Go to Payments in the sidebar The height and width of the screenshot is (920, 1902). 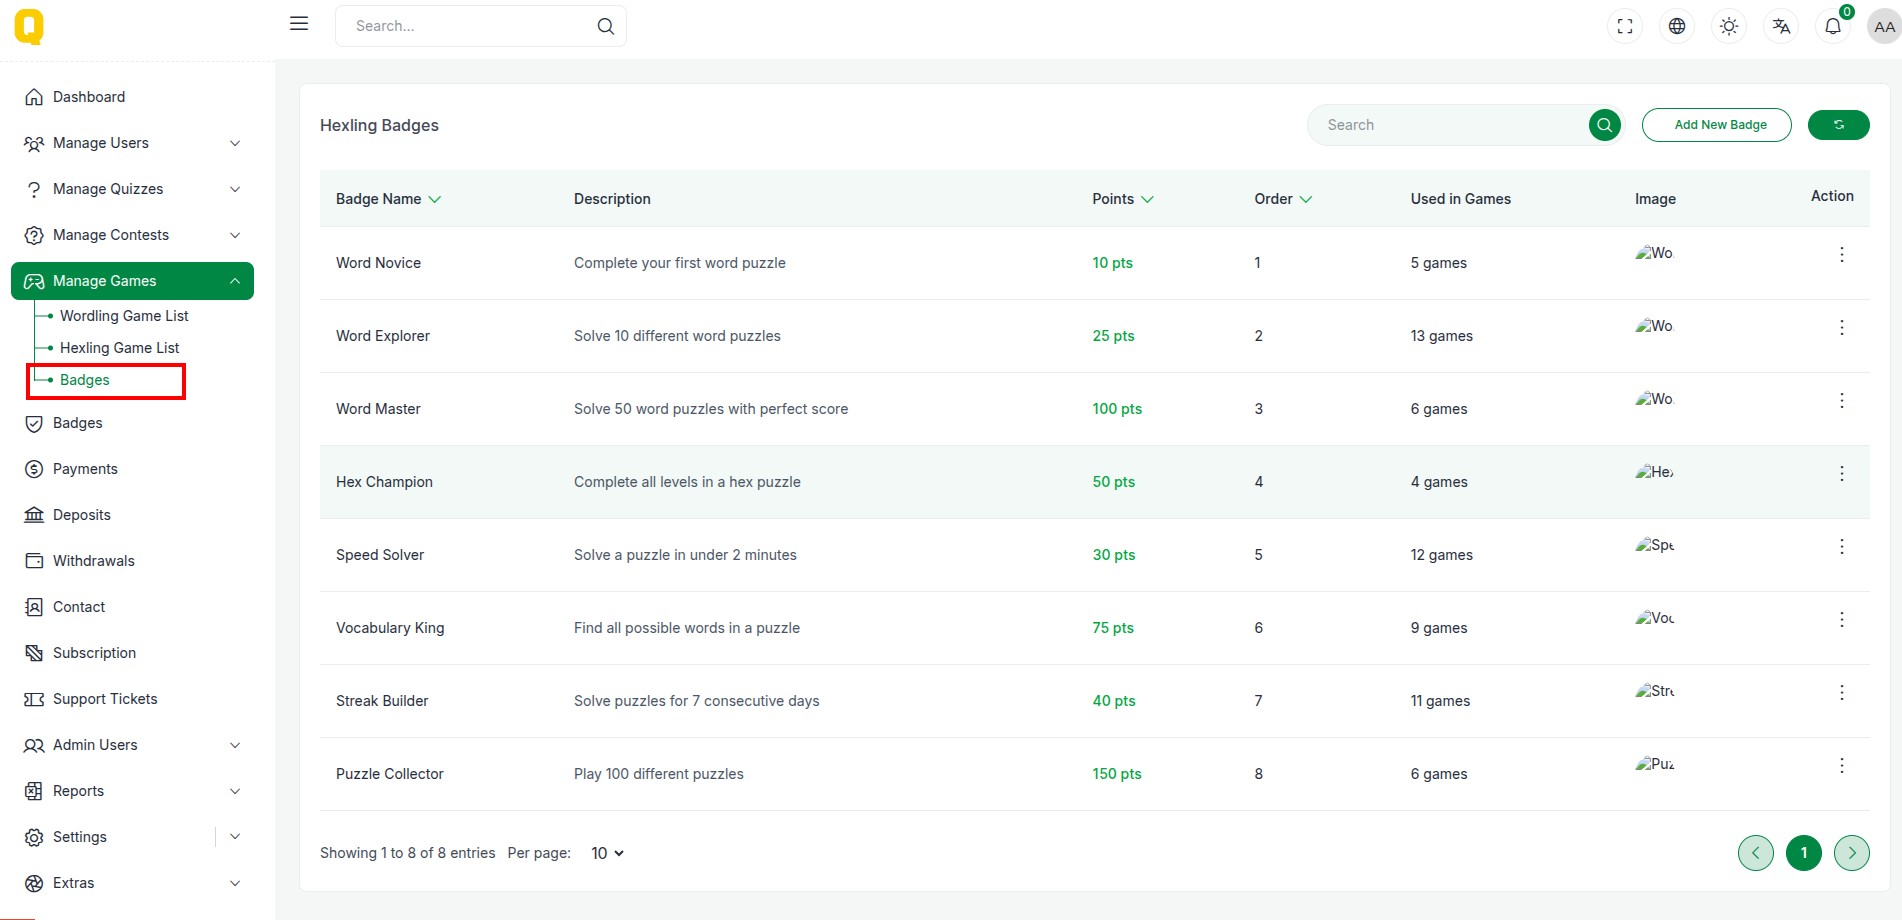[85, 469]
